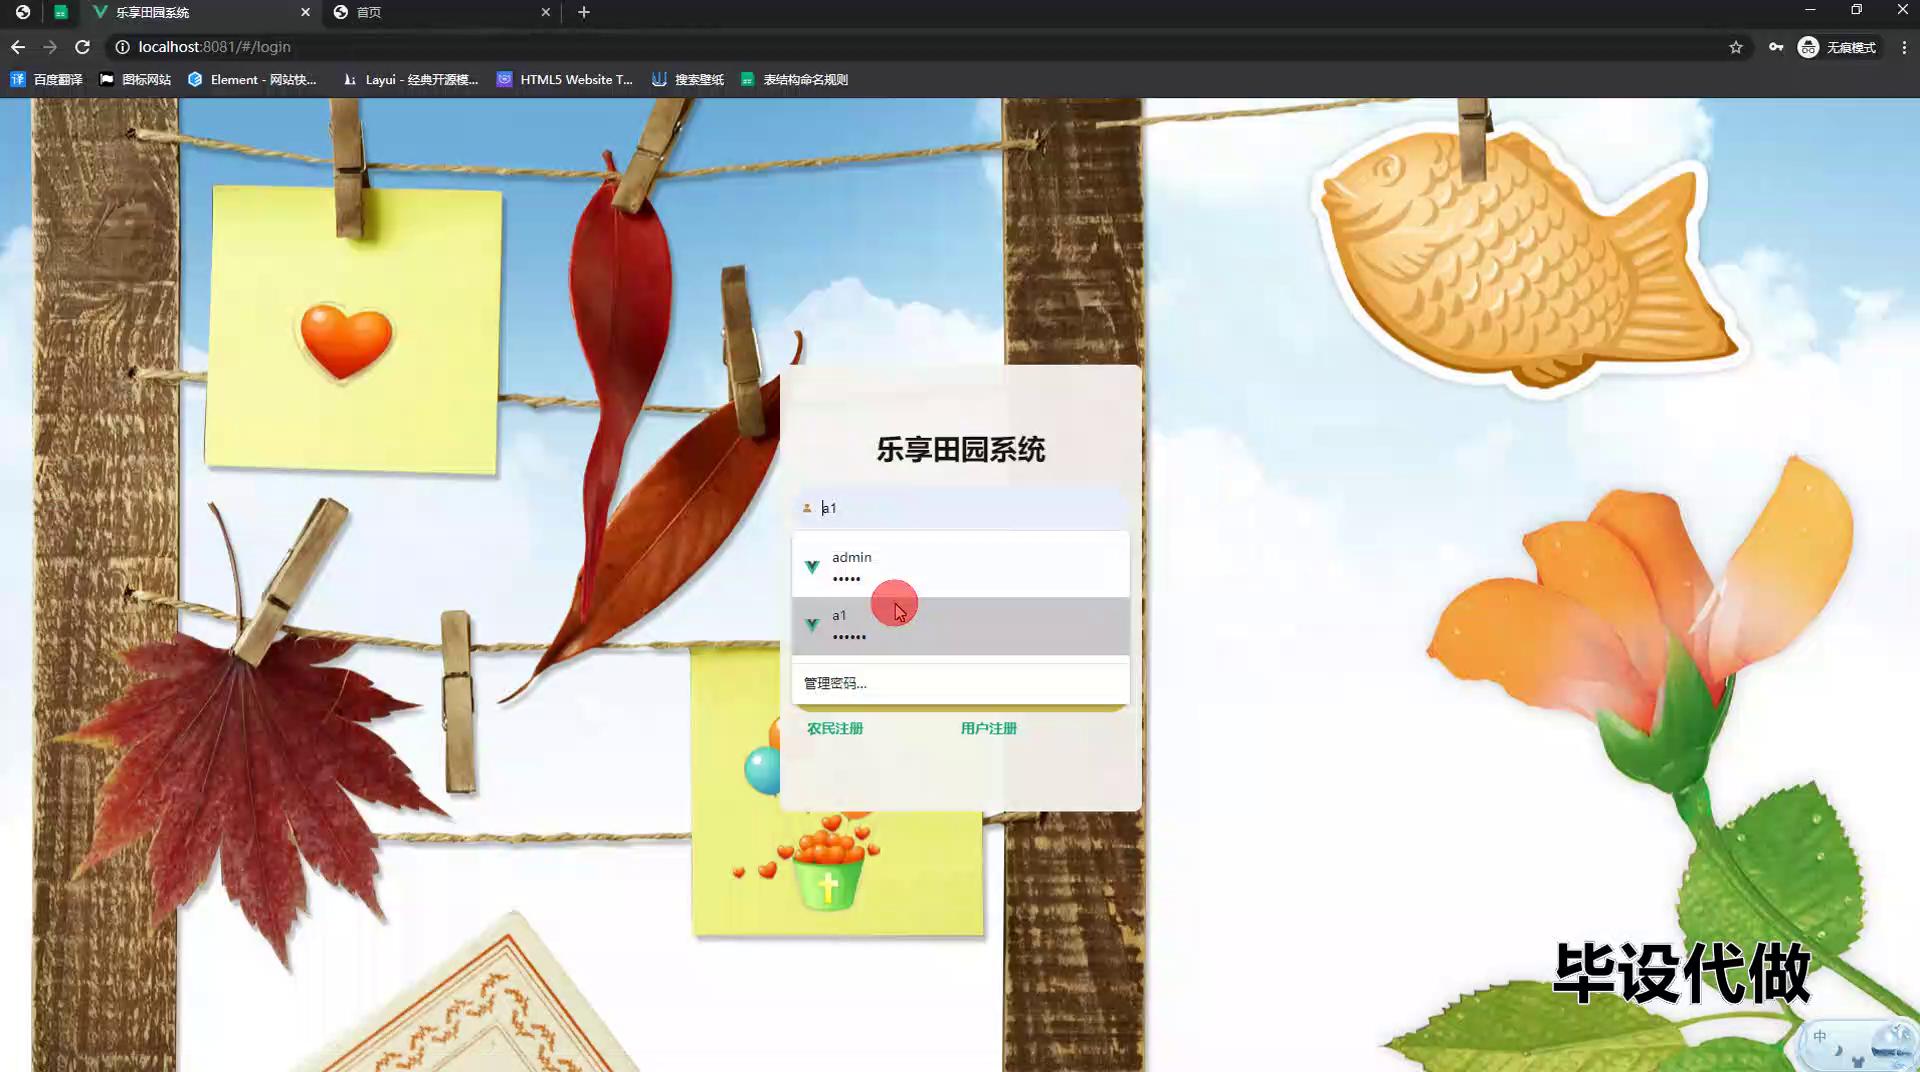Close the 乐享田园系统 tab
The width and height of the screenshot is (1920, 1072).
pyautogui.click(x=305, y=12)
